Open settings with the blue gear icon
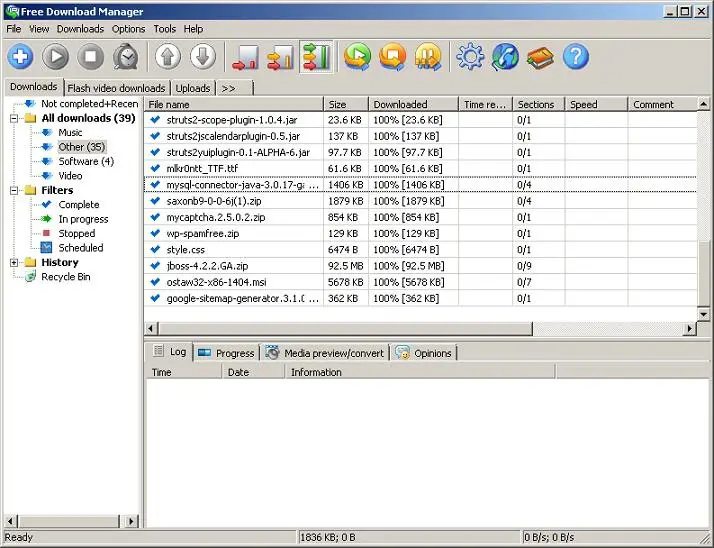Viewport: 714px width, 548px height. (x=470, y=57)
